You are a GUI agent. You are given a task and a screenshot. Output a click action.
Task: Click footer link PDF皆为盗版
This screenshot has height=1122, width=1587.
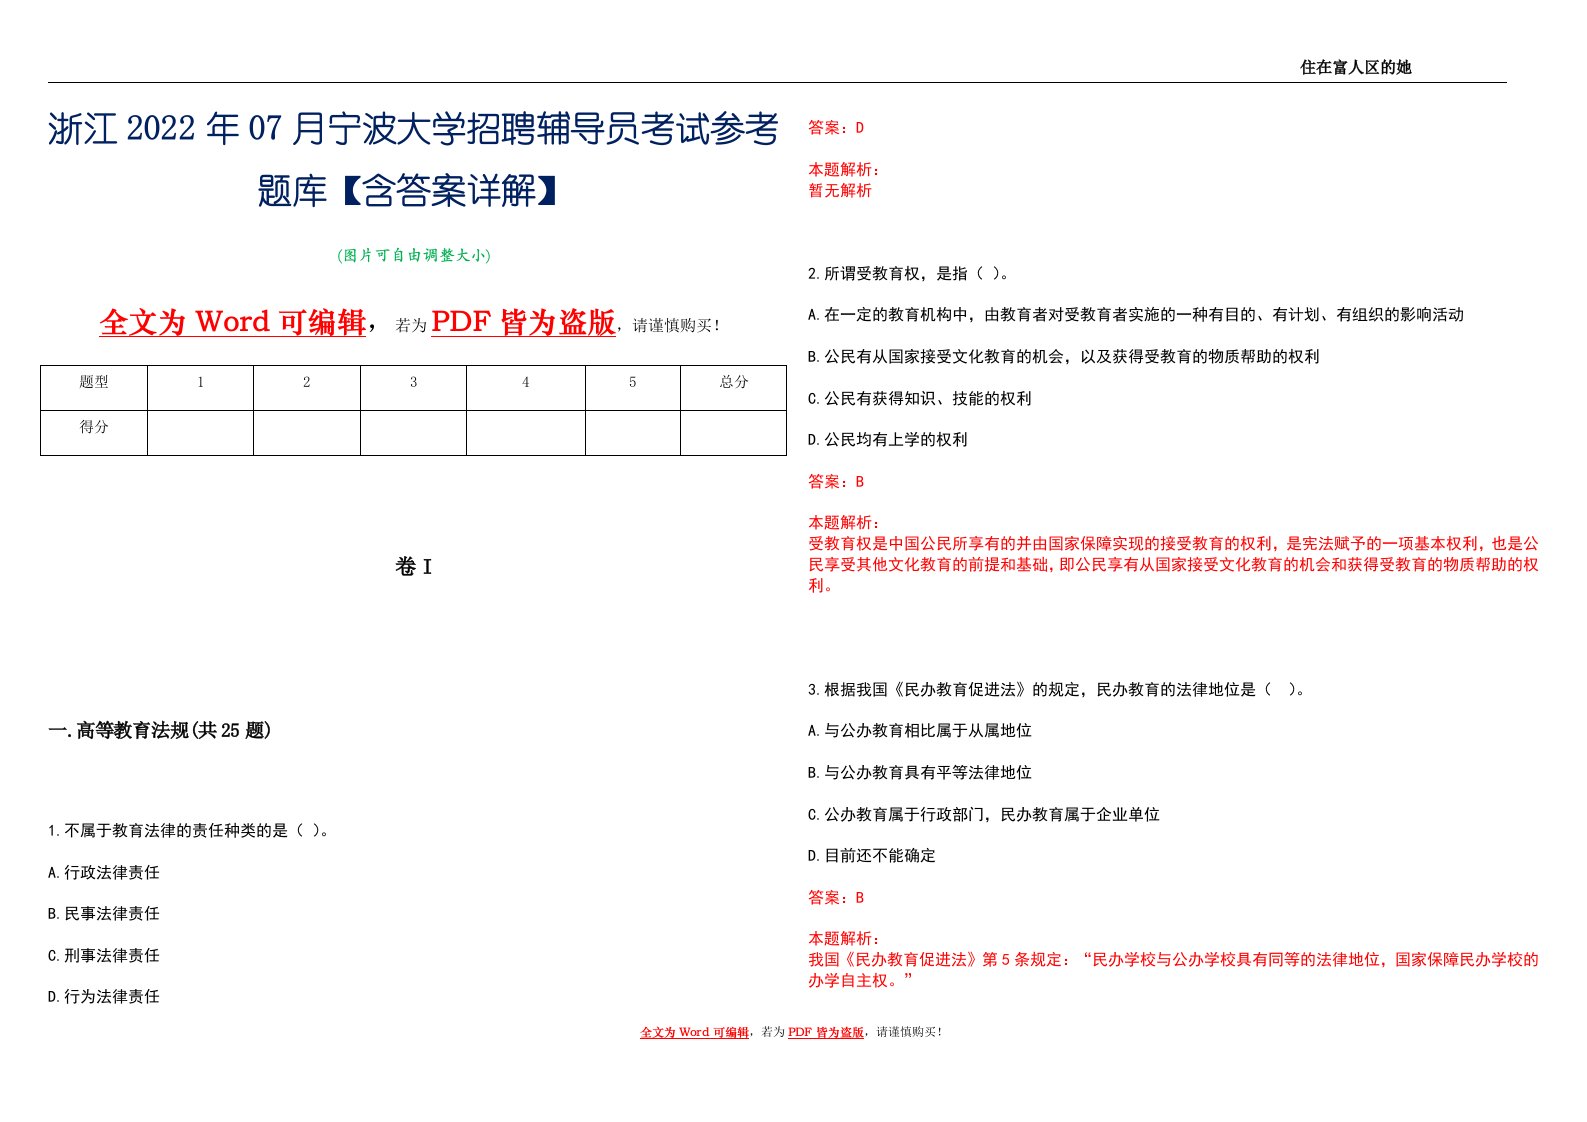click(x=826, y=1032)
